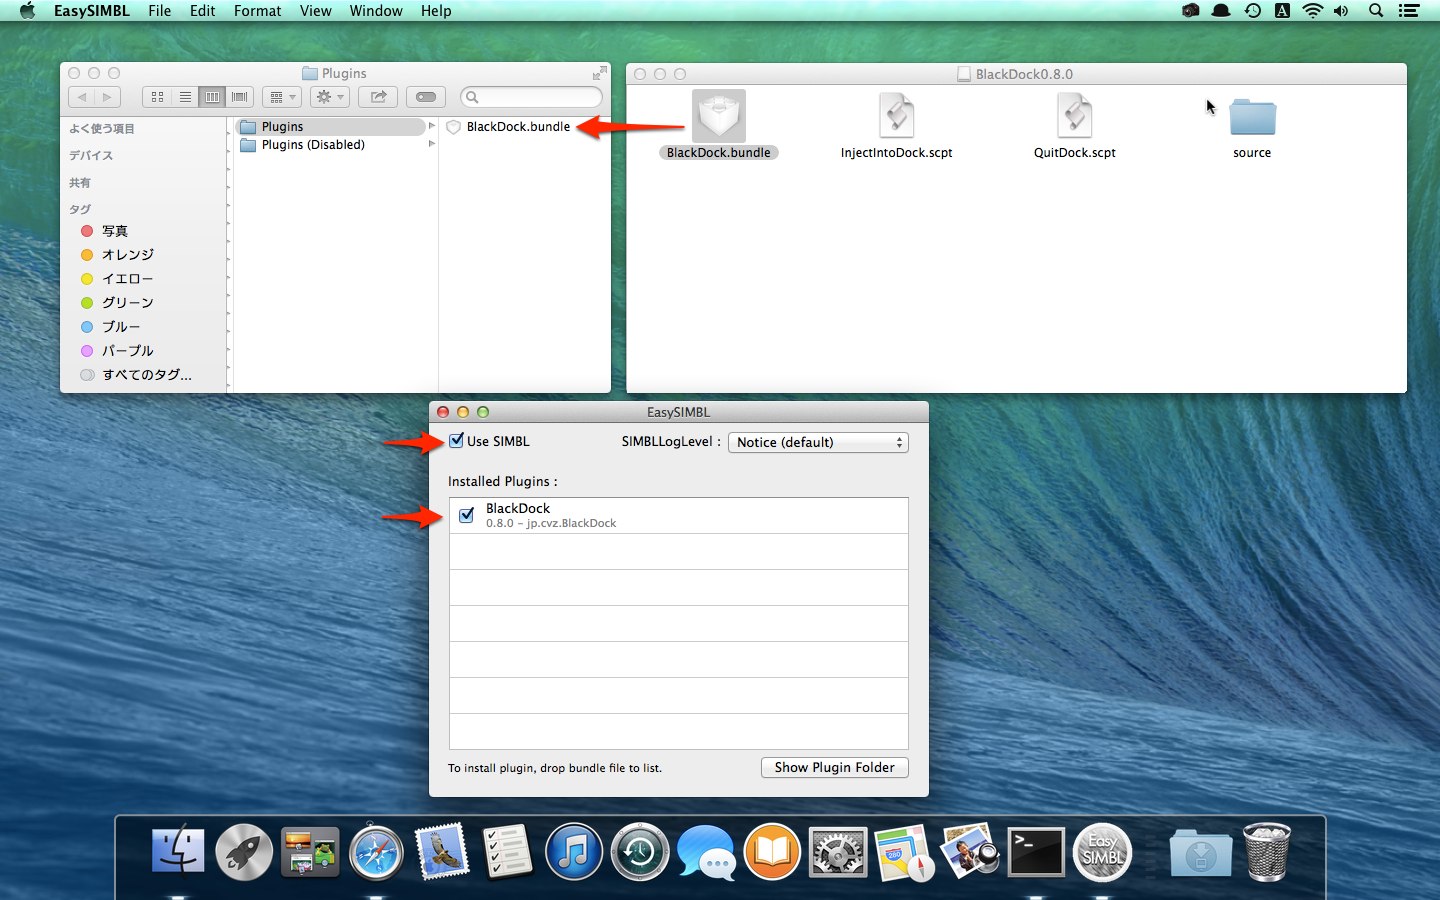Image resolution: width=1440 pixels, height=900 pixels.
Task: Click EasySIMBL icon in the Dock
Action: click(1101, 852)
